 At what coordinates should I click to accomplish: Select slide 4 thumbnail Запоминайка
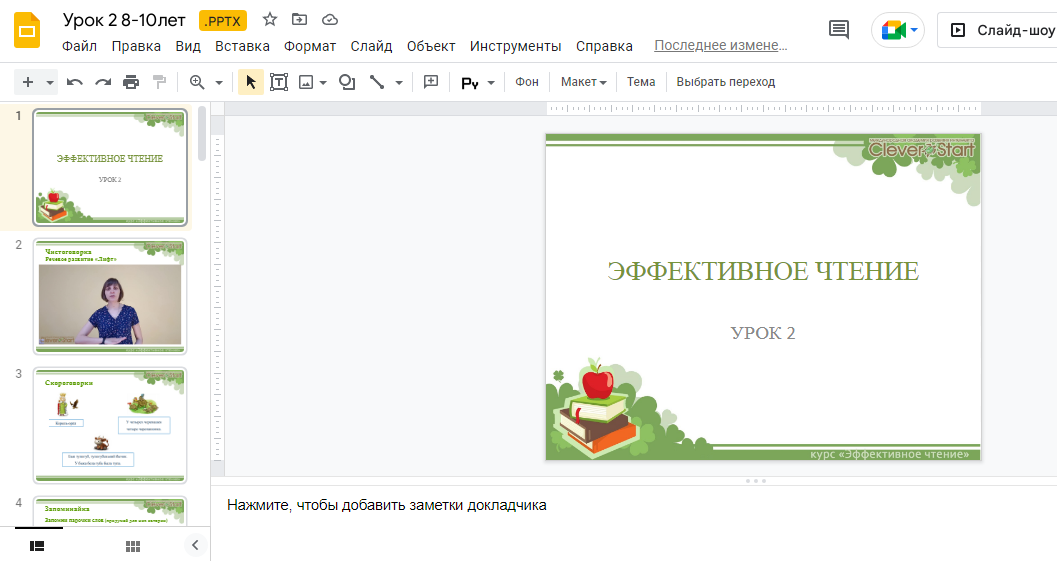tap(110, 511)
